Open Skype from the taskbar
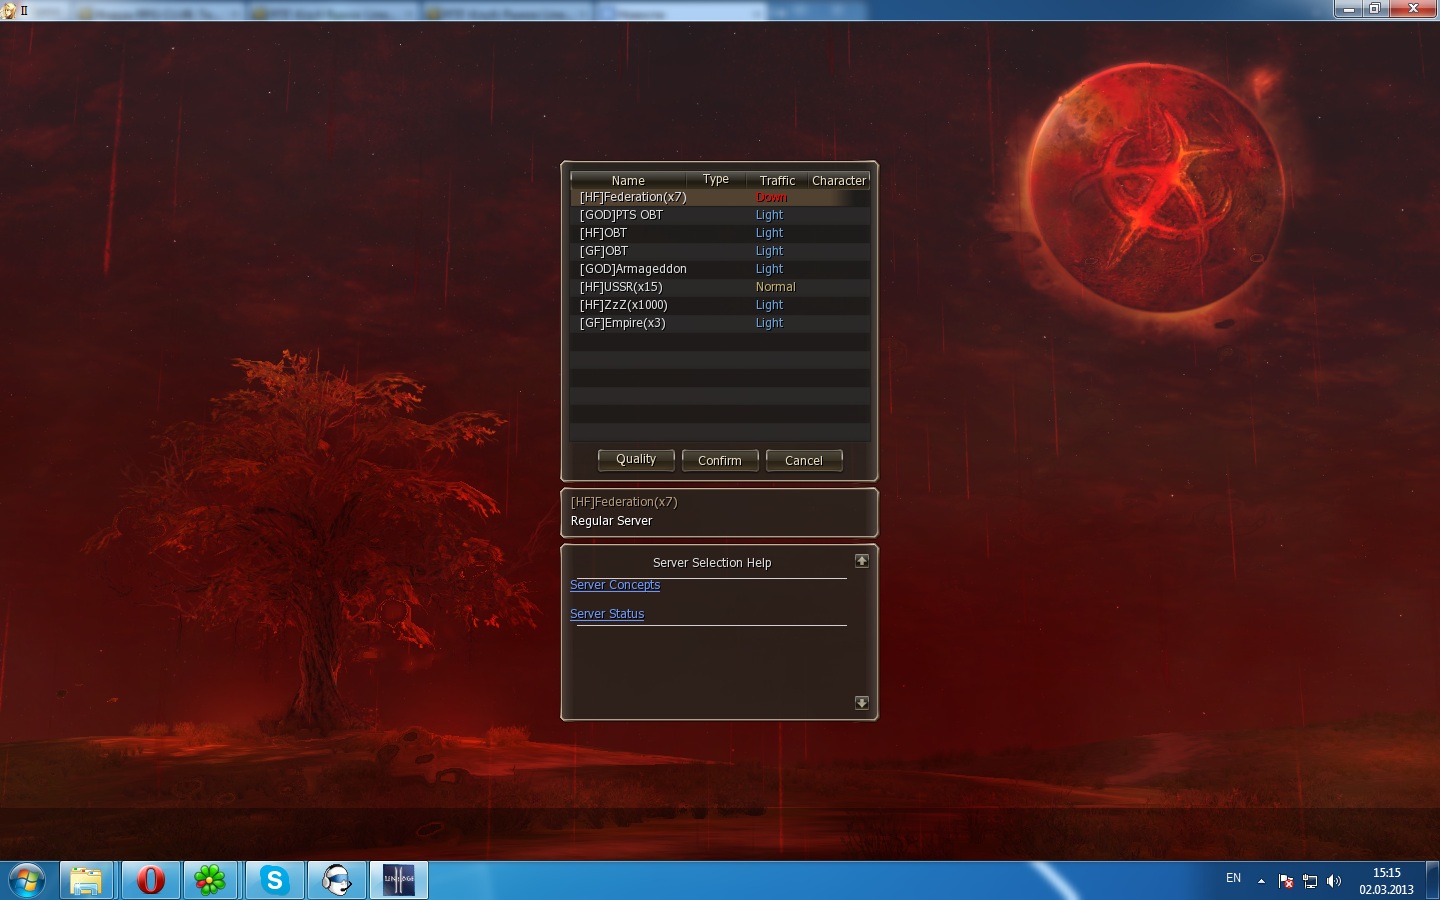The width and height of the screenshot is (1440, 900). [273, 881]
